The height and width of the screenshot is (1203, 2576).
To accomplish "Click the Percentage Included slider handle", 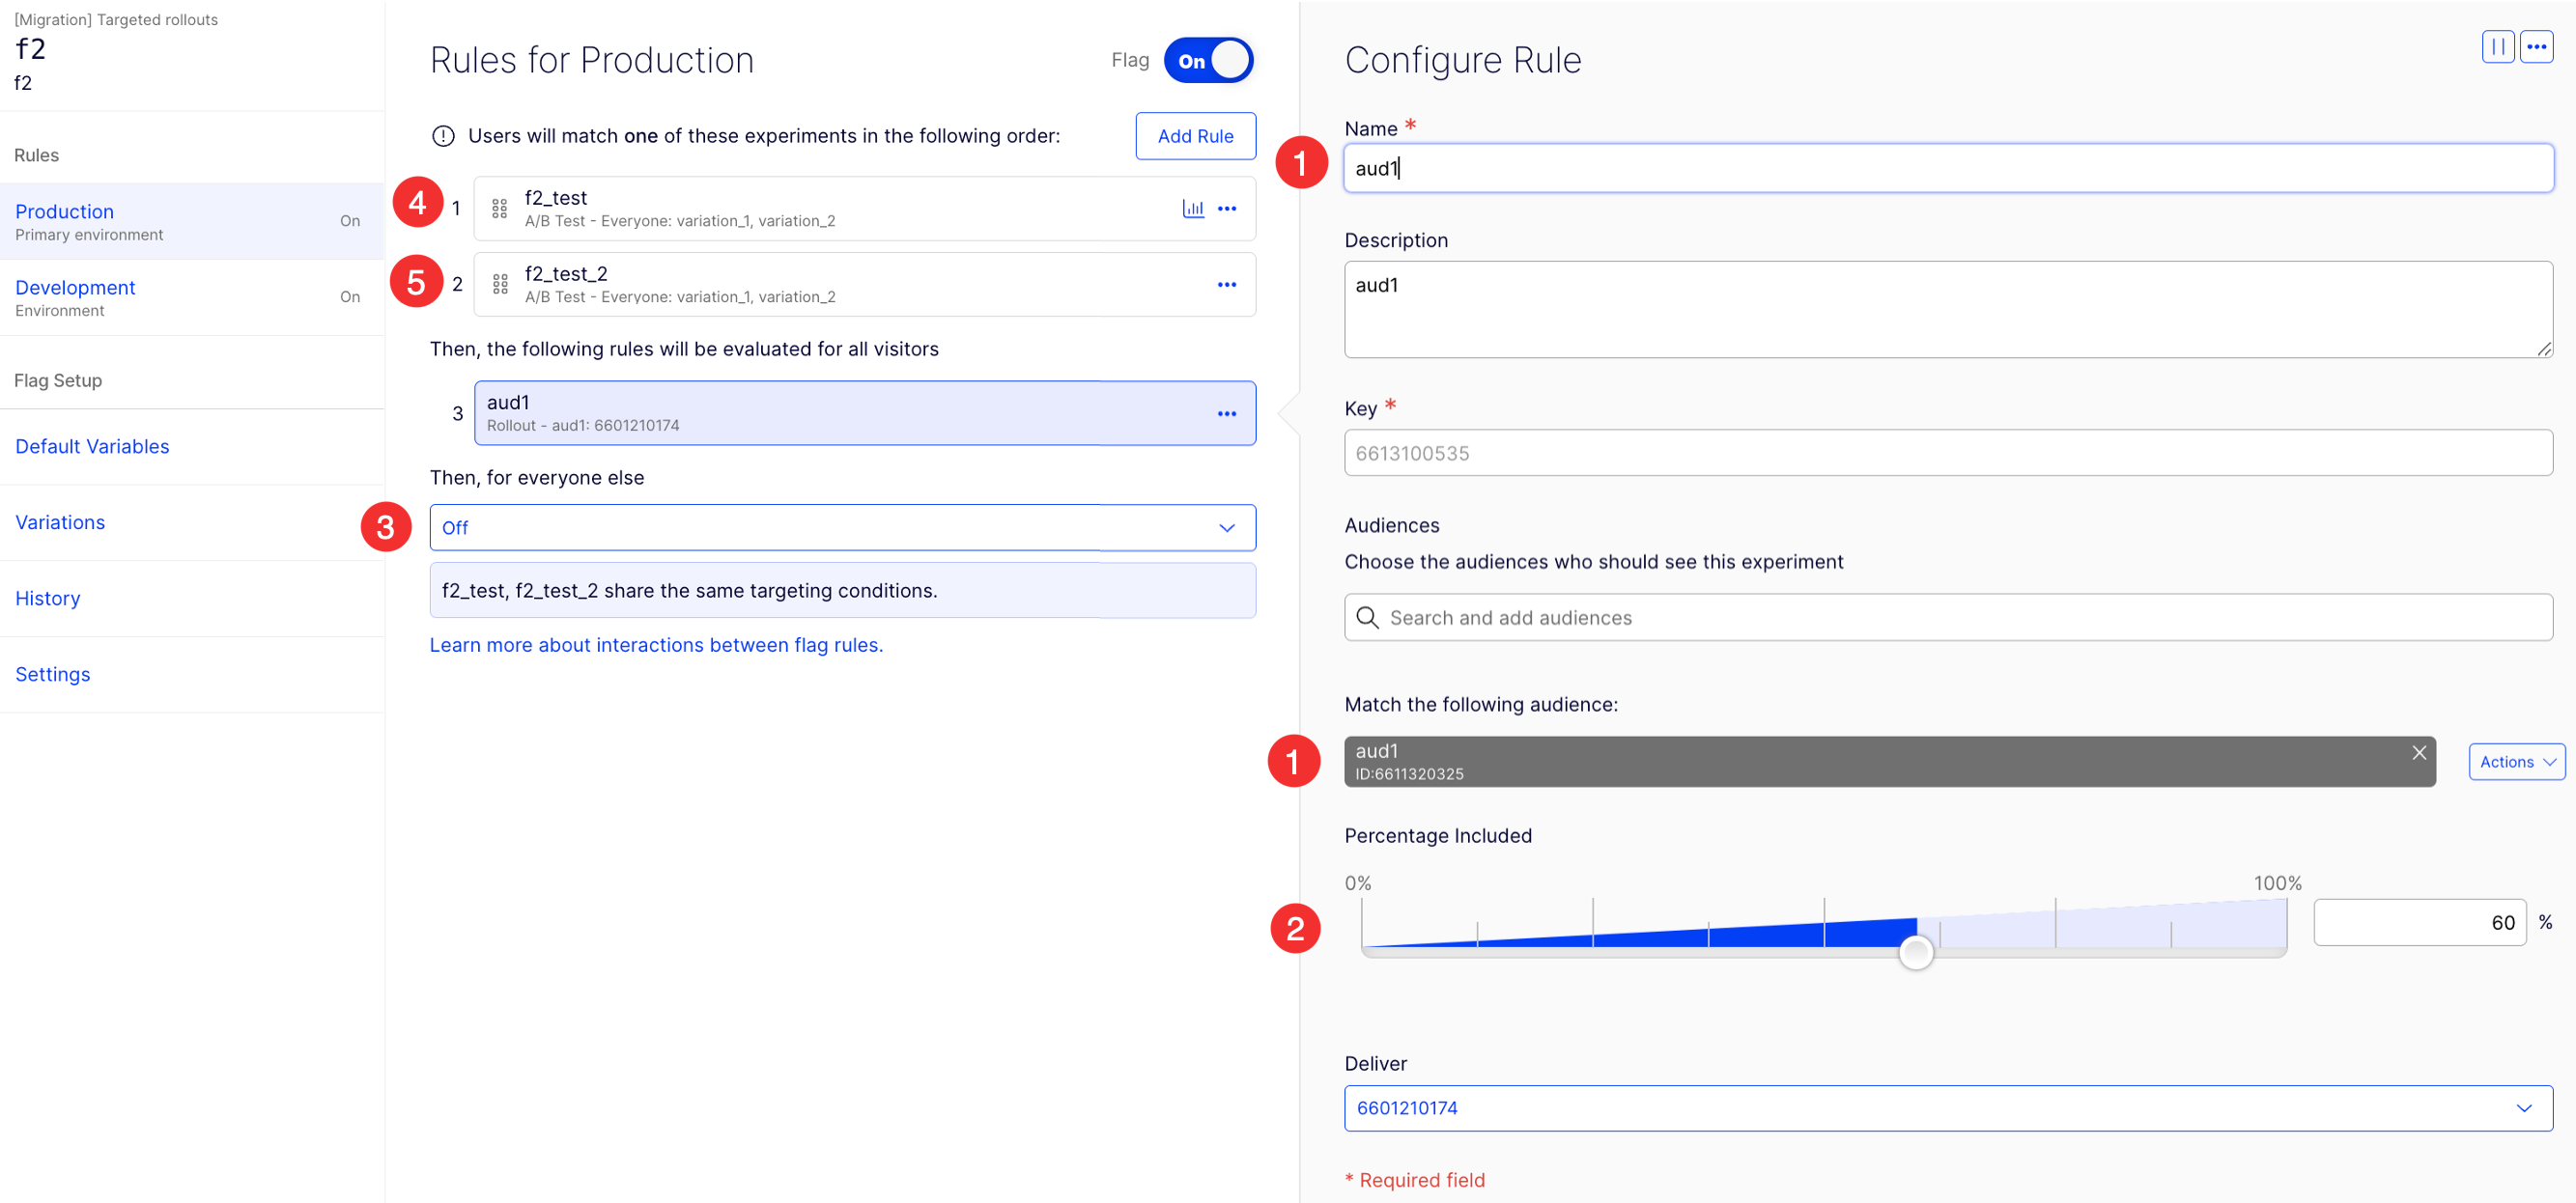I will [x=1915, y=952].
